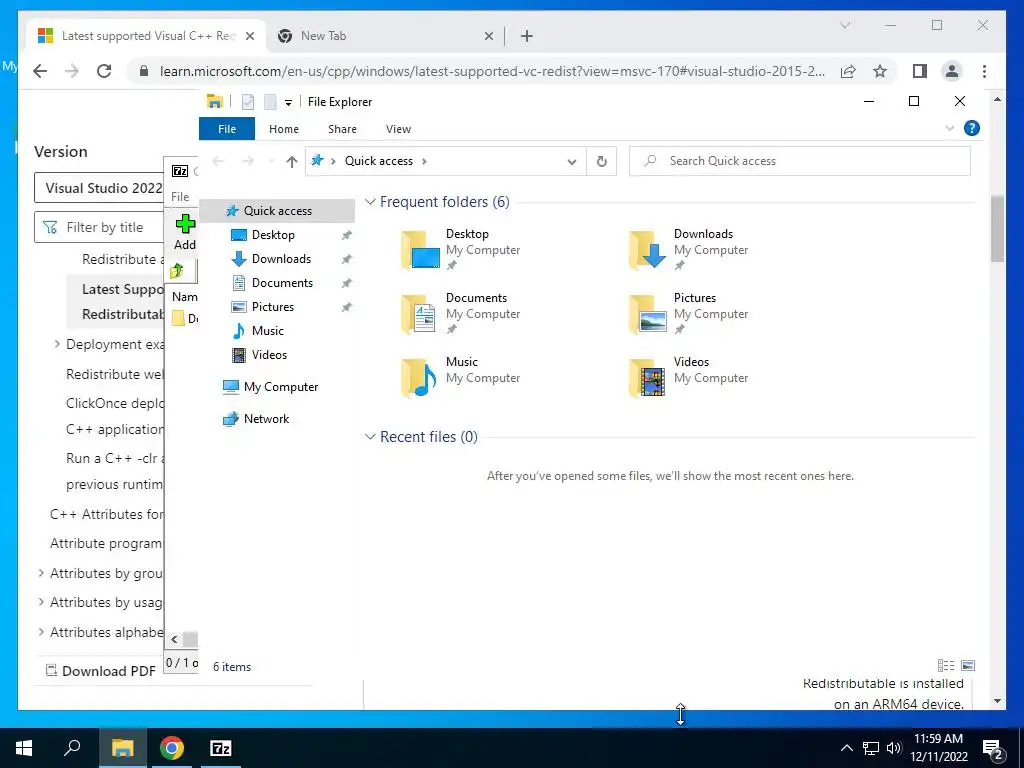Viewport: 1024px width, 768px height.
Task: Collapse the Recent files section
Action: (370, 436)
